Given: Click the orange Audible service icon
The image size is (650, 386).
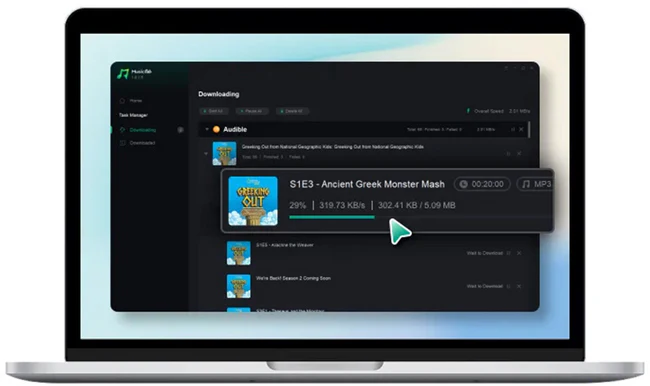Looking at the screenshot, I should click(216, 129).
